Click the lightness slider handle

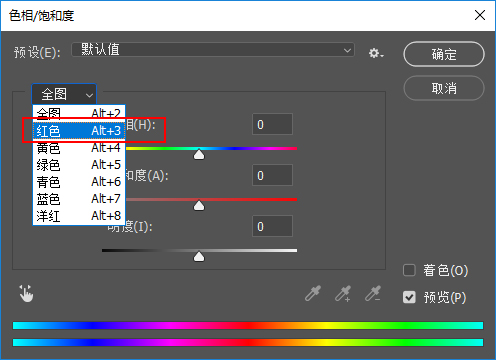[199, 256]
